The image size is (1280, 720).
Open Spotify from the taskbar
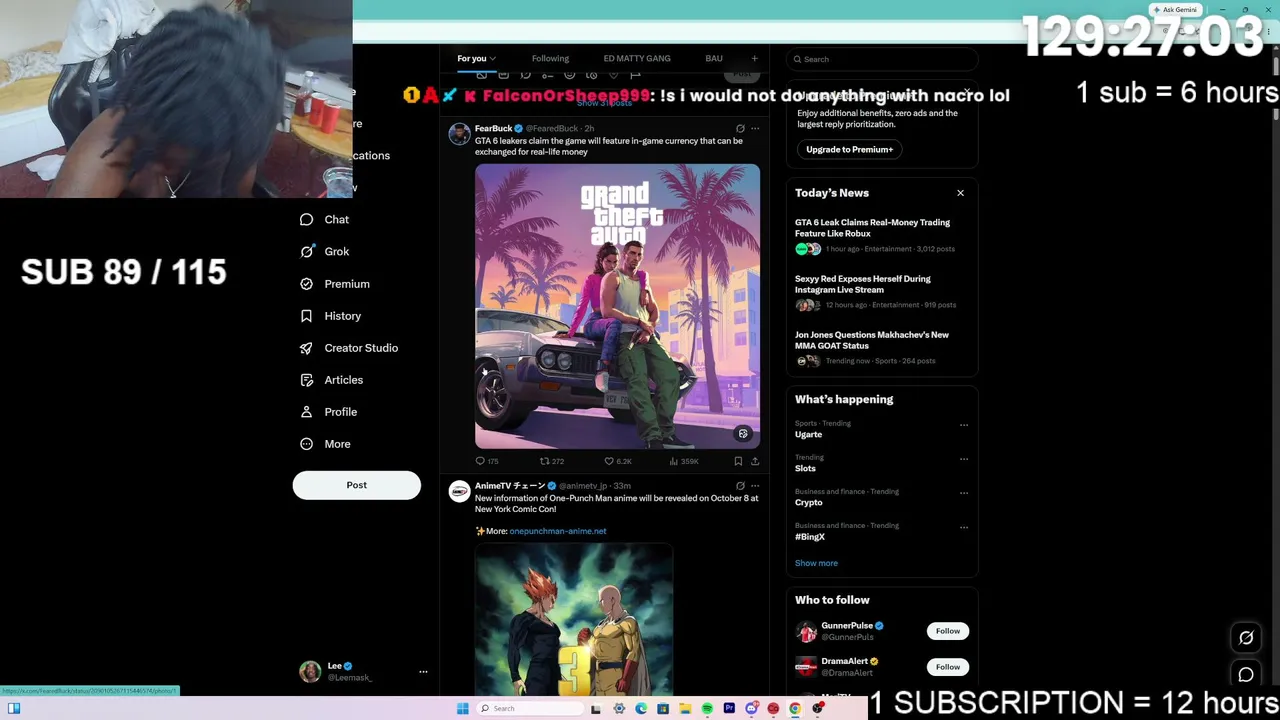tap(707, 709)
